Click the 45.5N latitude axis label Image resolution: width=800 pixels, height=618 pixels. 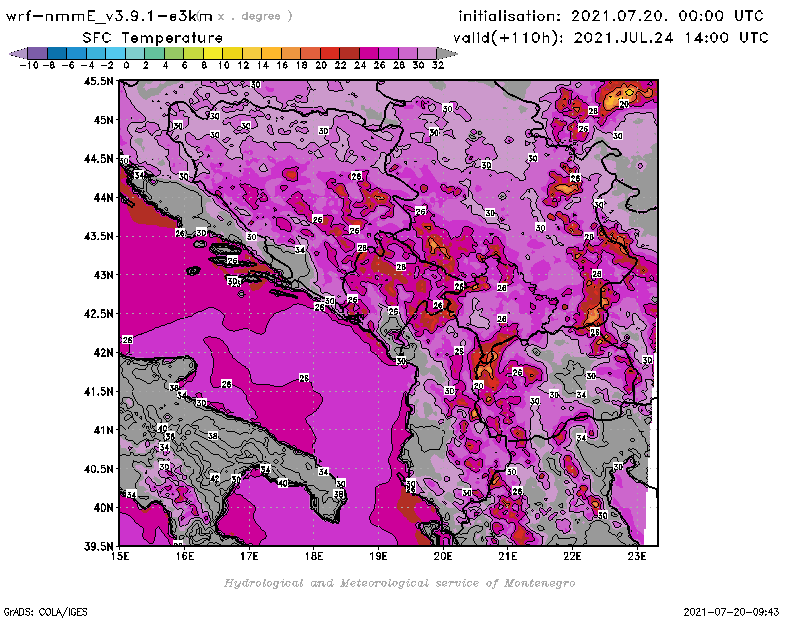click(97, 81)
